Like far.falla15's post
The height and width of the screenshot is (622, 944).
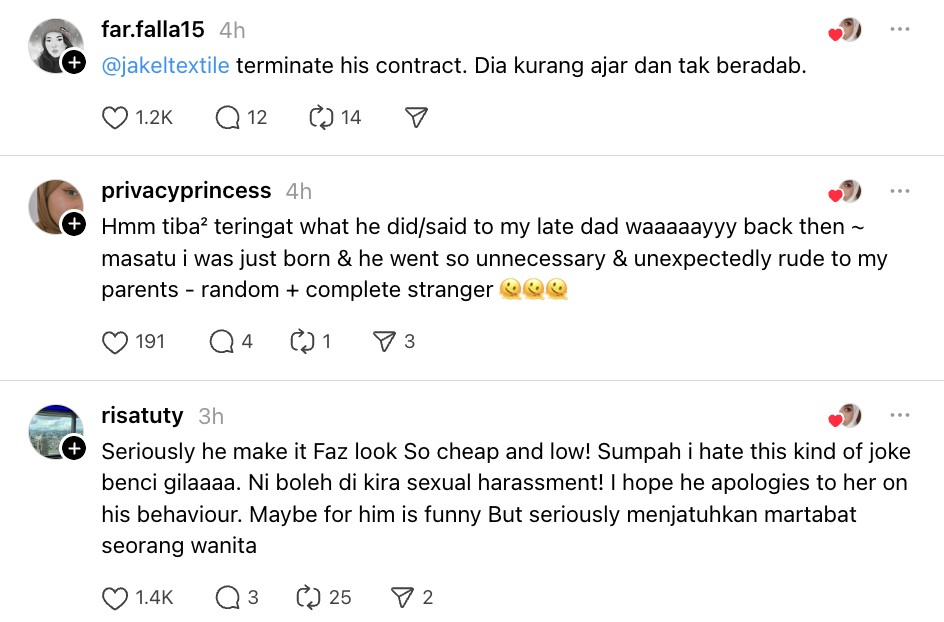click(116, 117)
